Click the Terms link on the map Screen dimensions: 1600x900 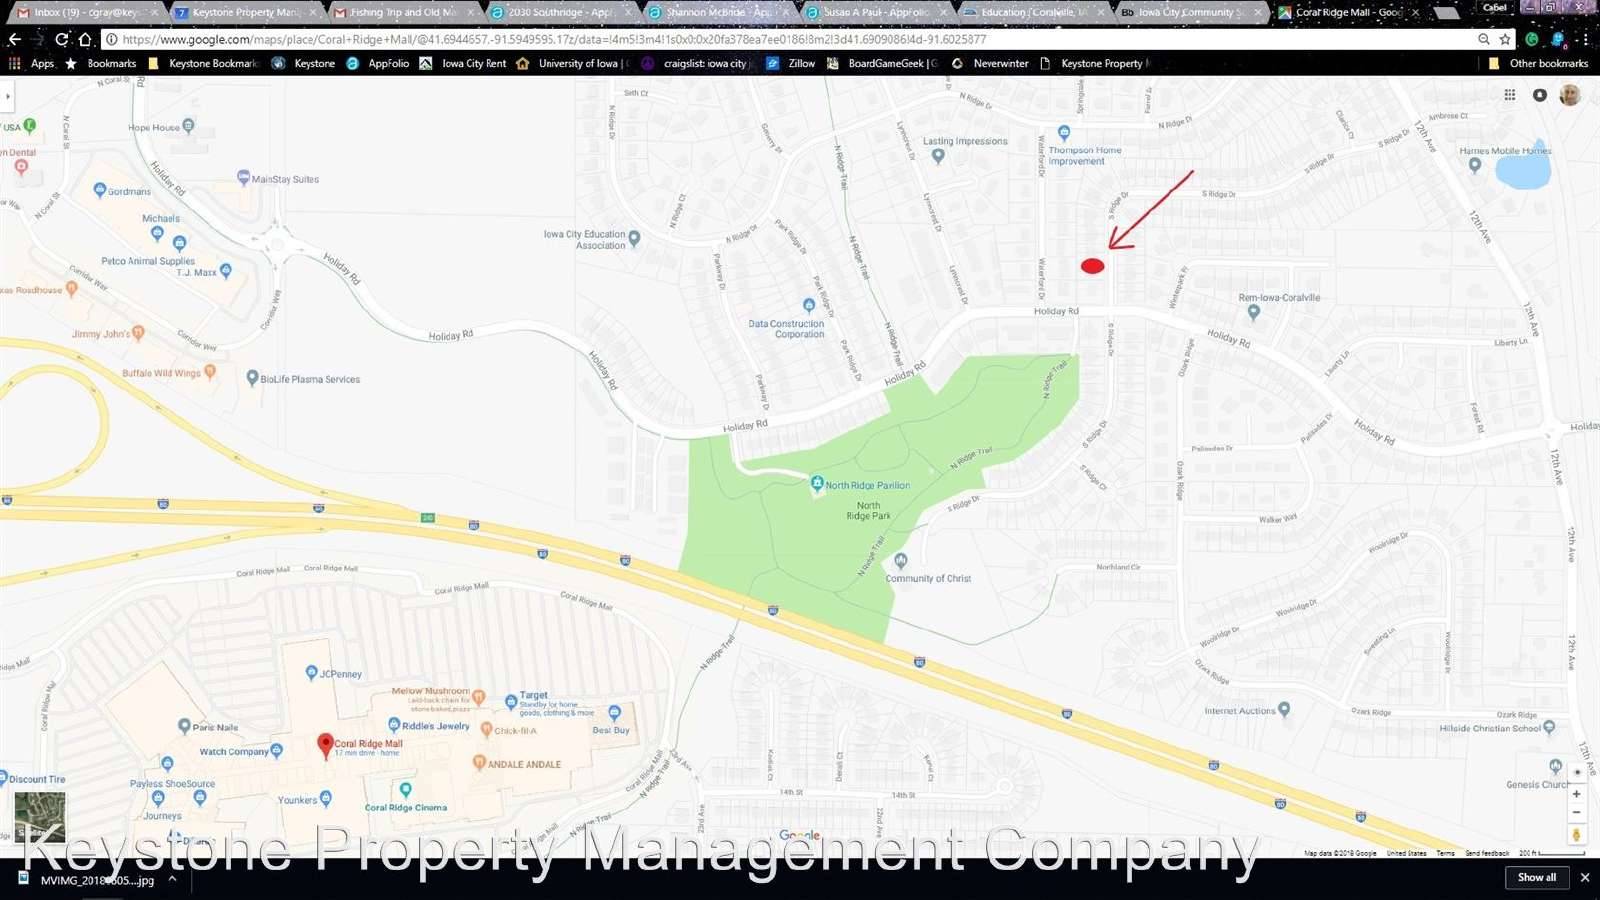pyautogui.click(x=1445, y=853)
